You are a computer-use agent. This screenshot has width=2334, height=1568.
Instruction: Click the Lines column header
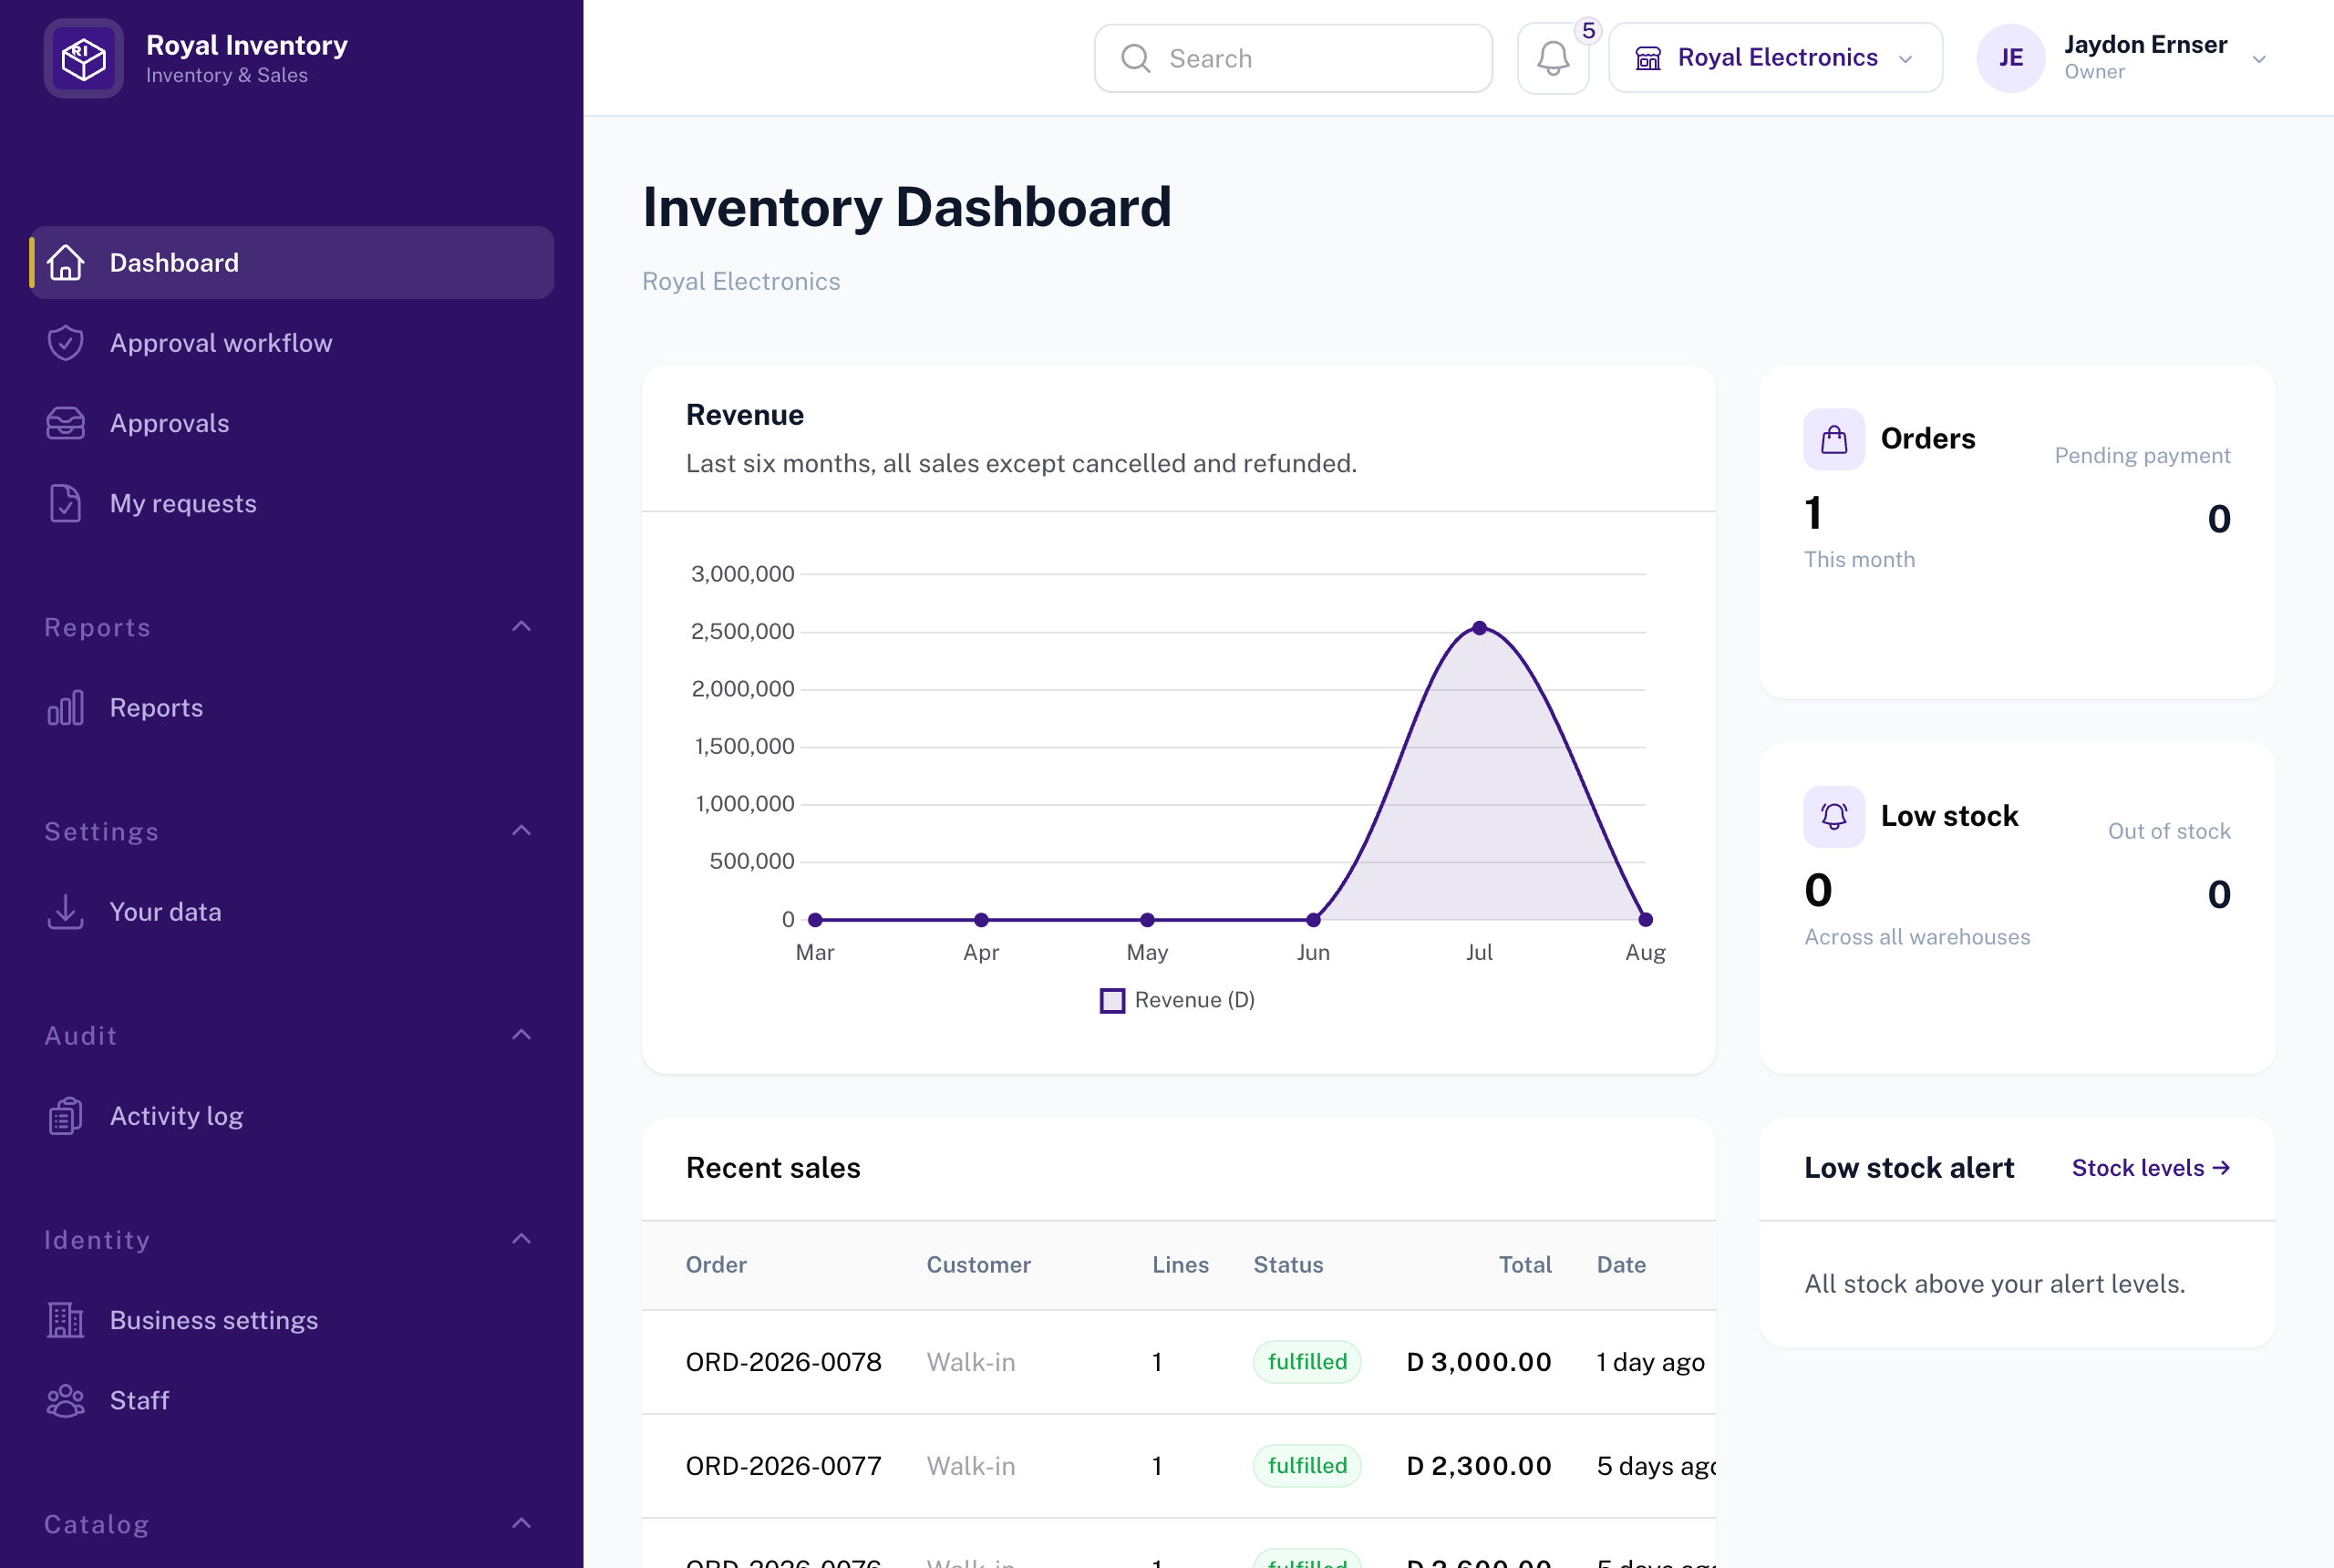1180,1265
